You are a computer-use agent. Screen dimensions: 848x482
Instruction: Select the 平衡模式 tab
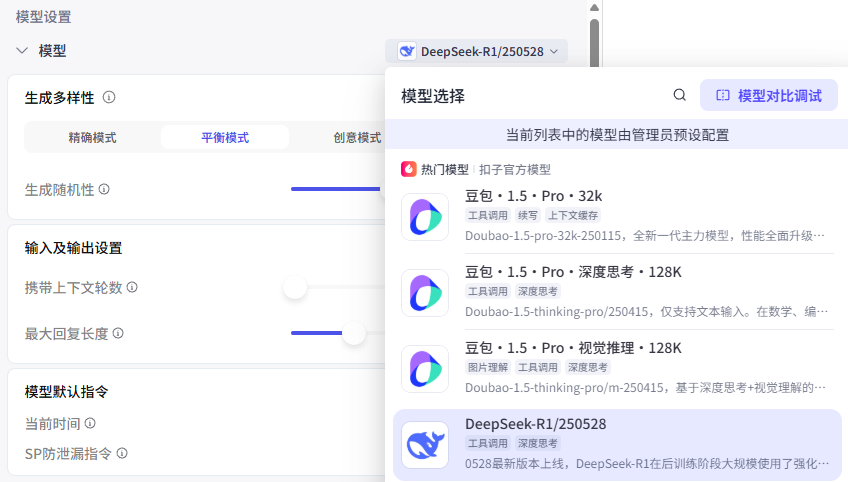click(225, 137)
